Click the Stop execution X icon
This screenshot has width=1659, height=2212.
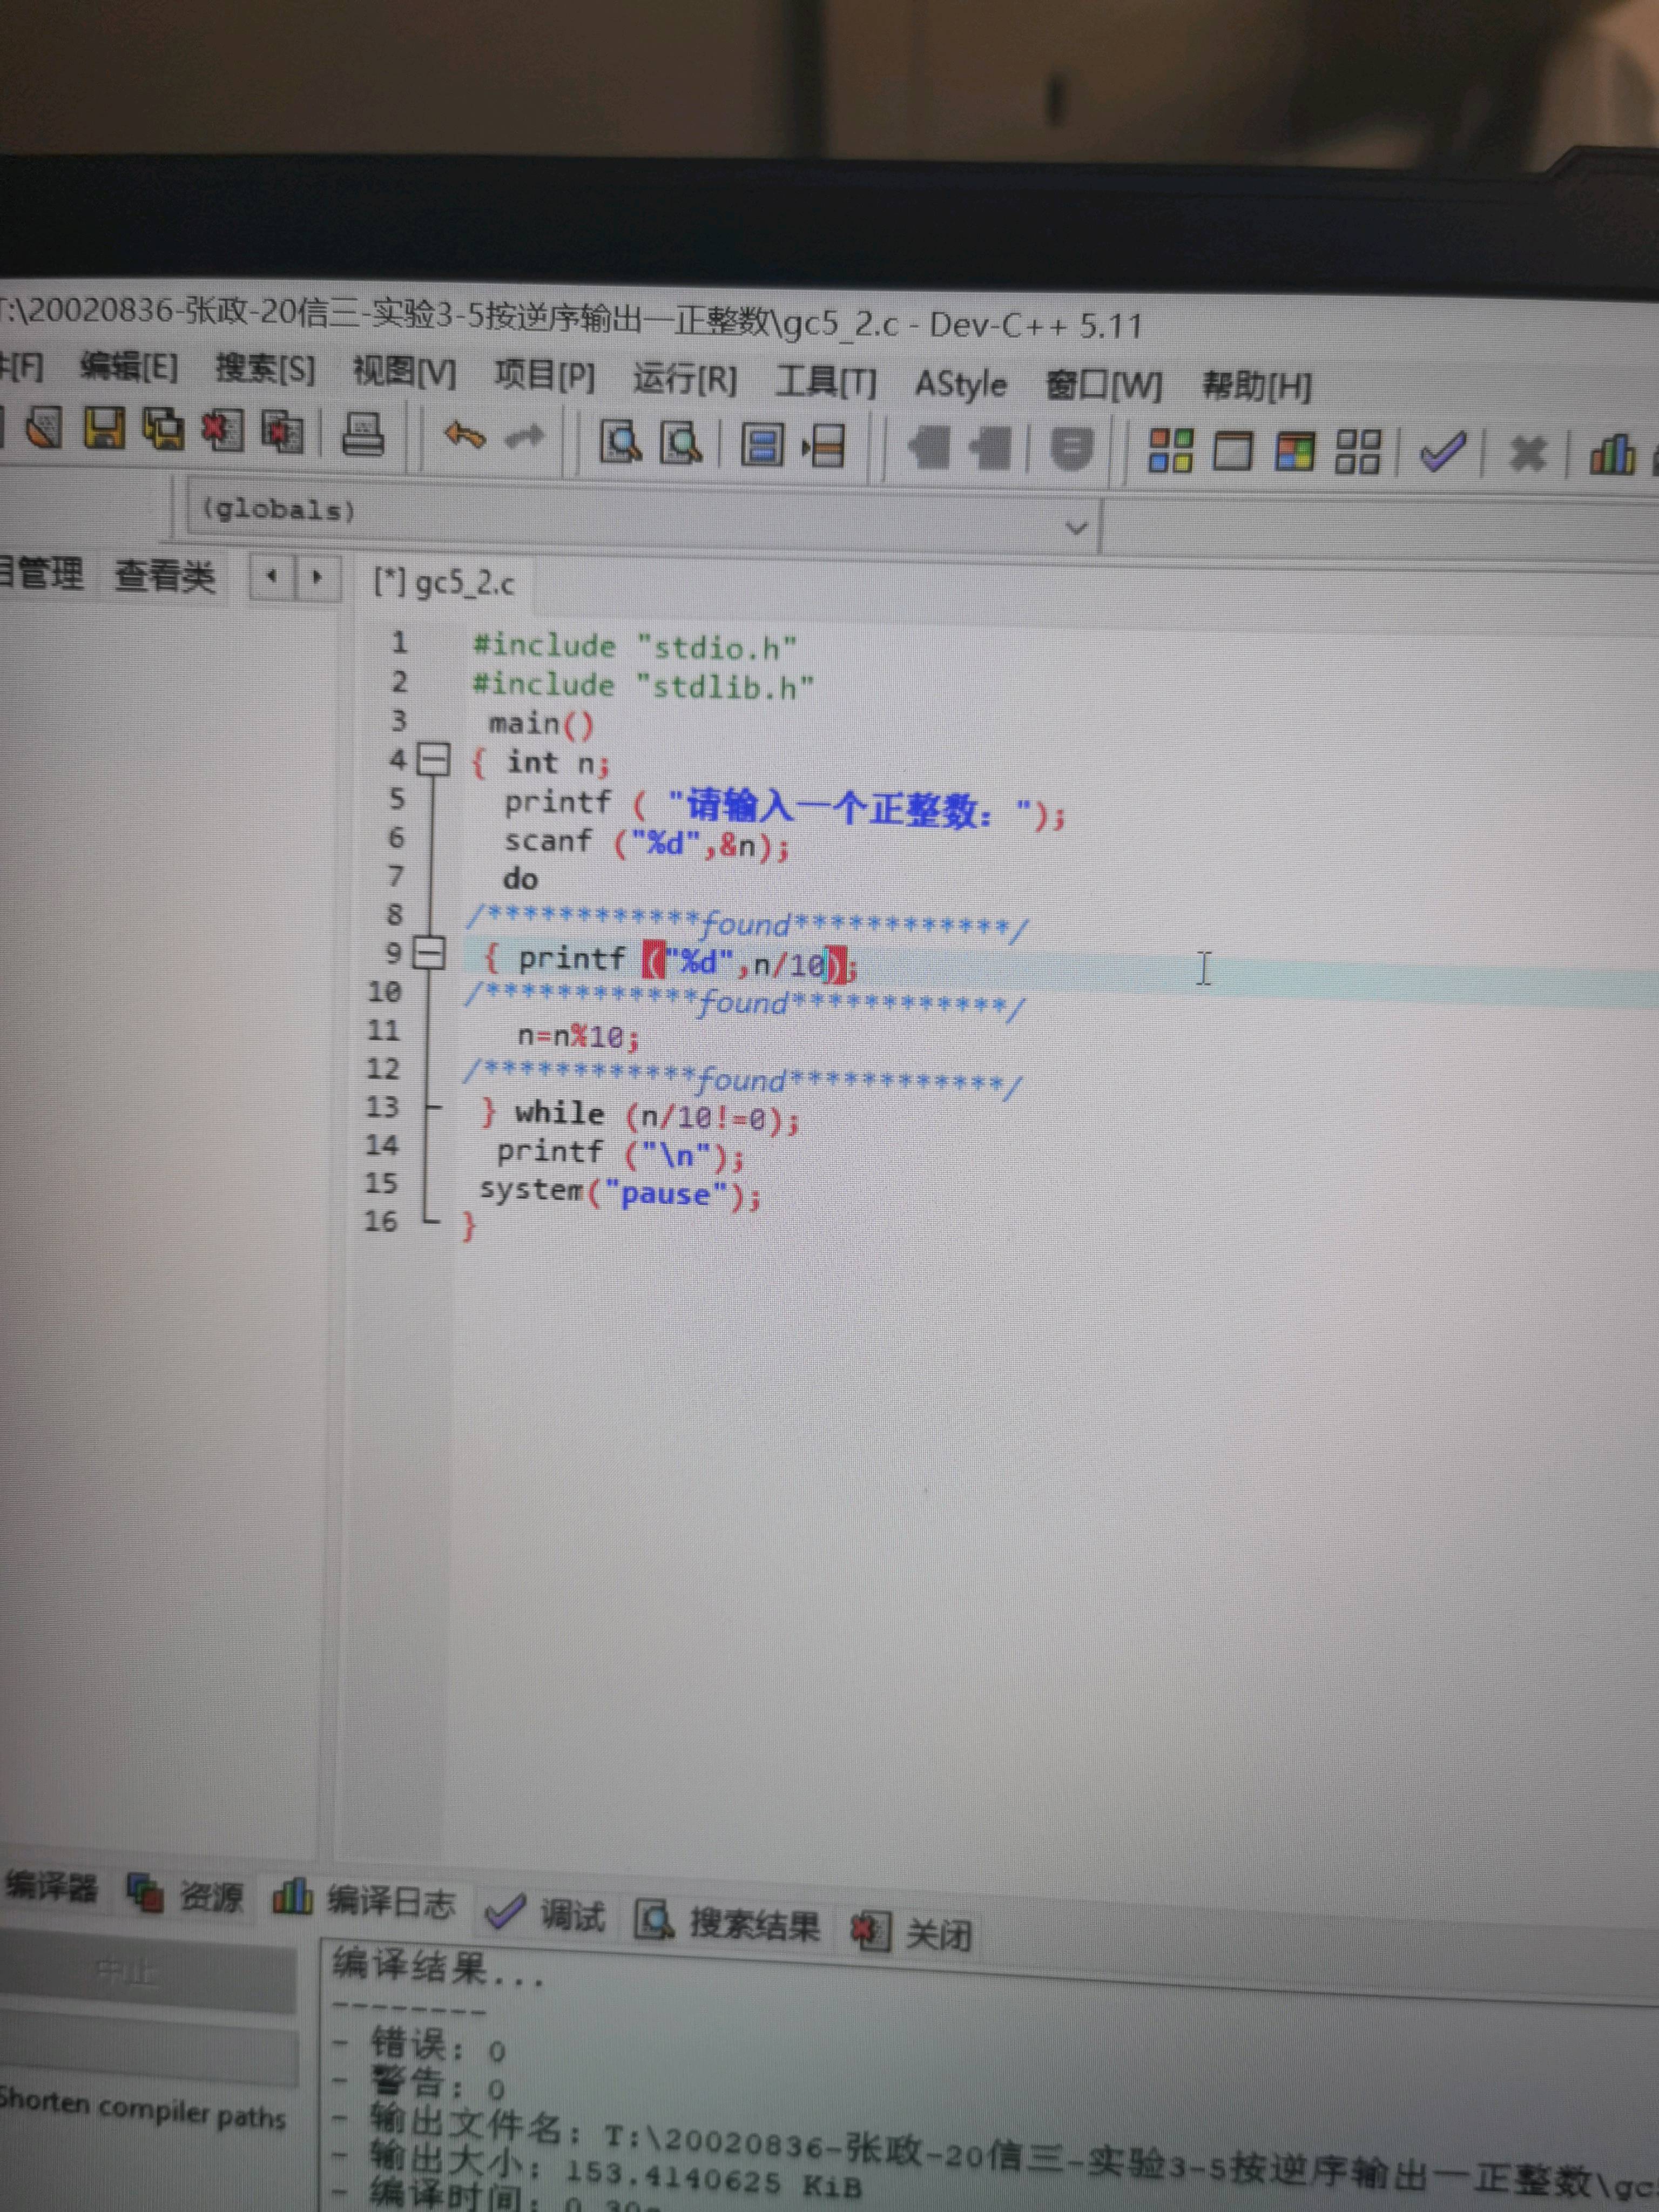pyautogui.click(x=1528, y=455)
